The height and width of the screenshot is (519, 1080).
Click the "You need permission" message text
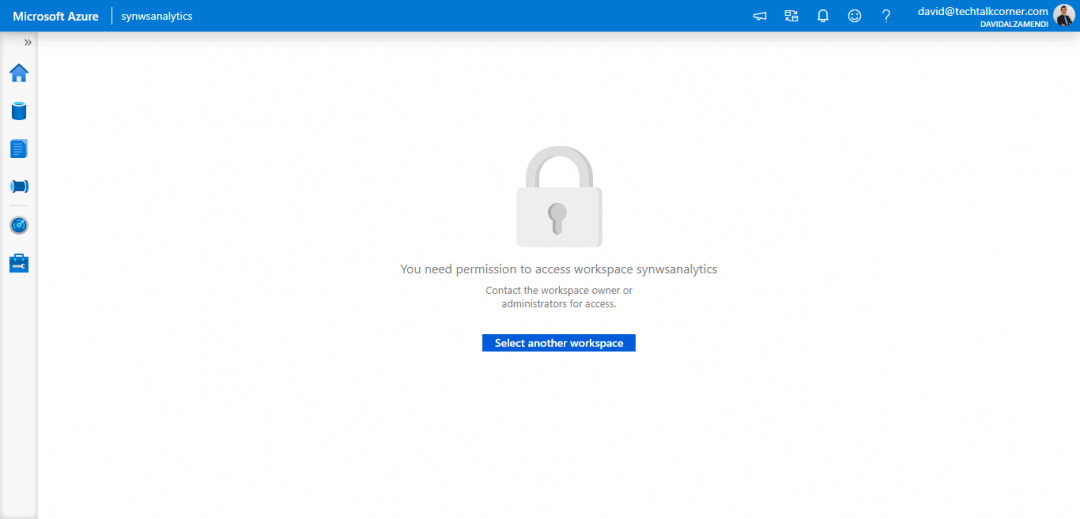pyautogui.click(x=559, y=269)
